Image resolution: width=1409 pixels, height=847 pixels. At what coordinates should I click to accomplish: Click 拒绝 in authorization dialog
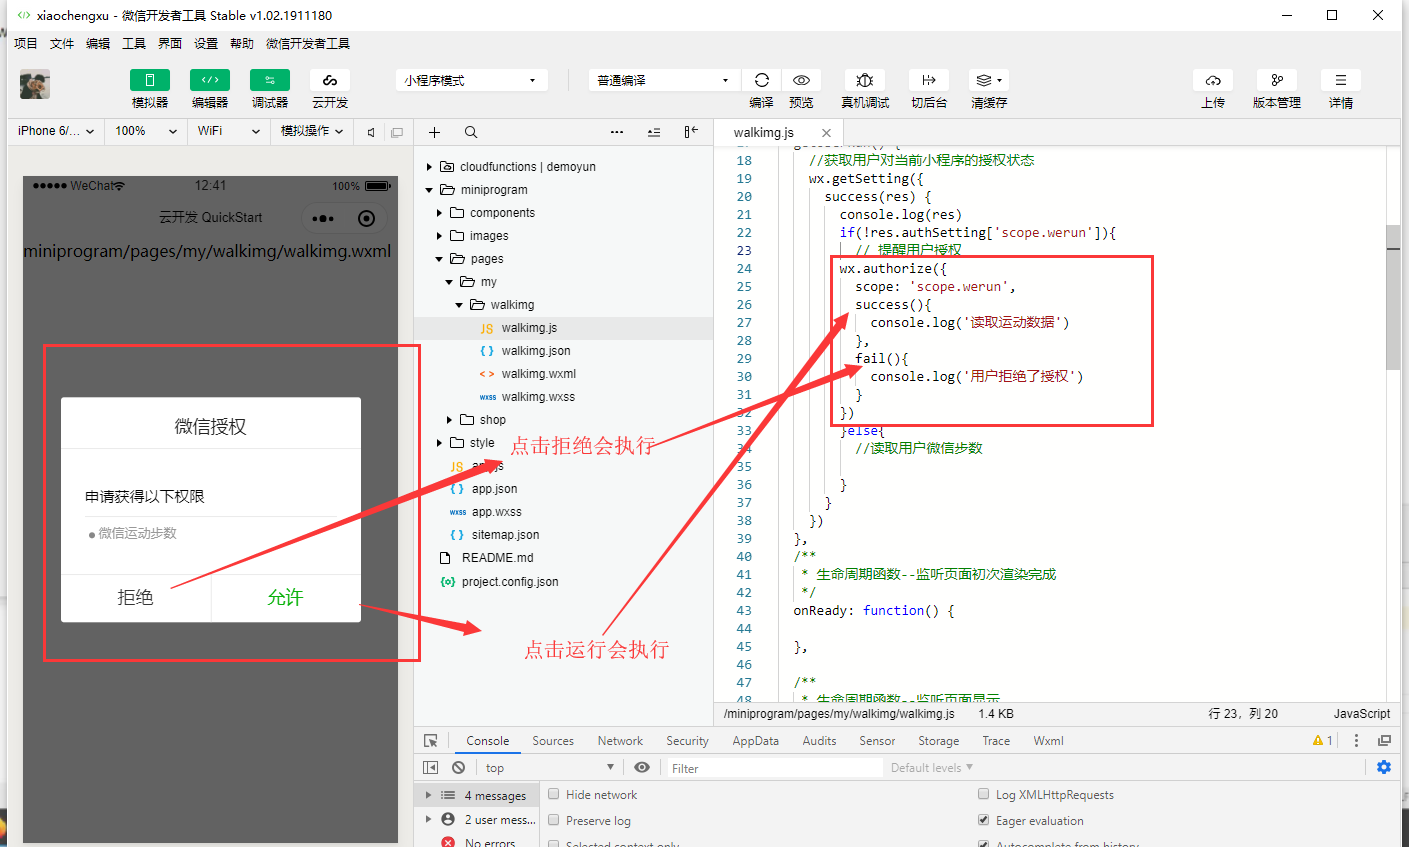(x=136, y=597)
